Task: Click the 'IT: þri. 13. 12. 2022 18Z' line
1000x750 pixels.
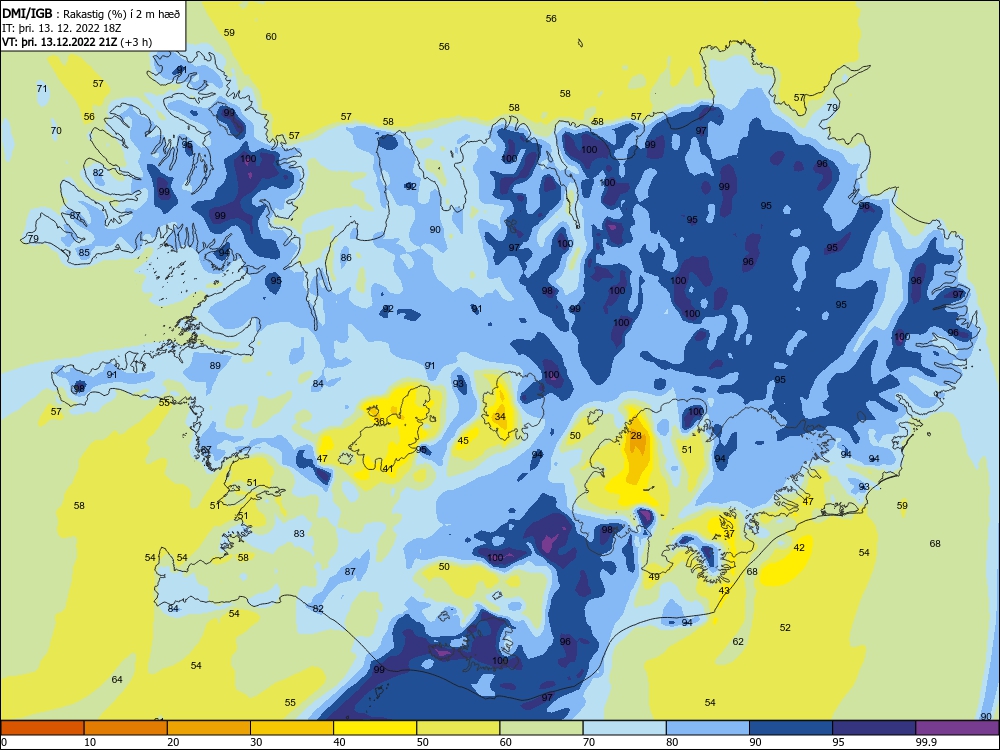Action: click(62, 28)
